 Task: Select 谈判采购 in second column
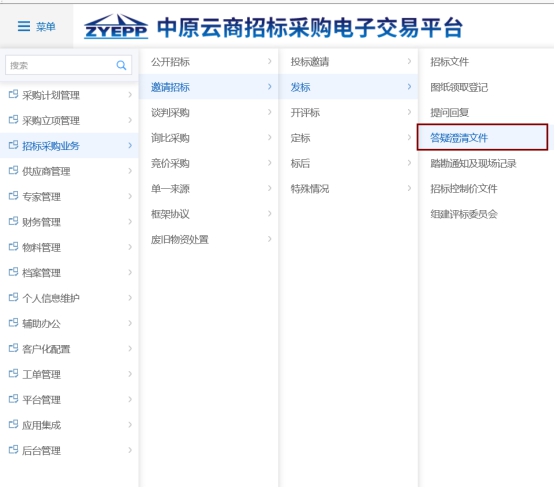click(x=170, y=113)
